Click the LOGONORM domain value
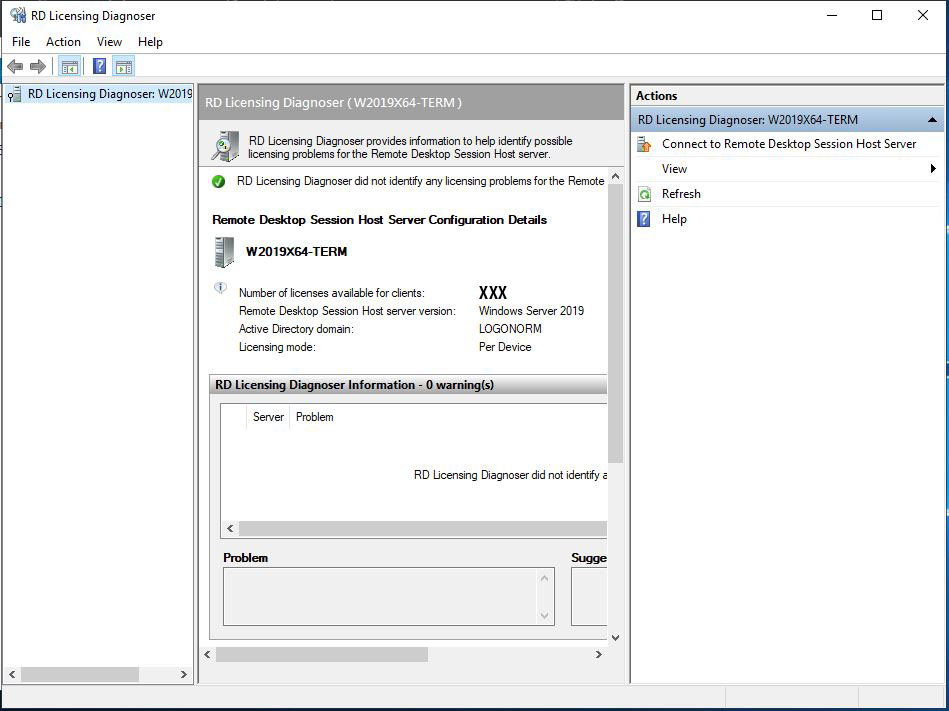 pos(510,329)
